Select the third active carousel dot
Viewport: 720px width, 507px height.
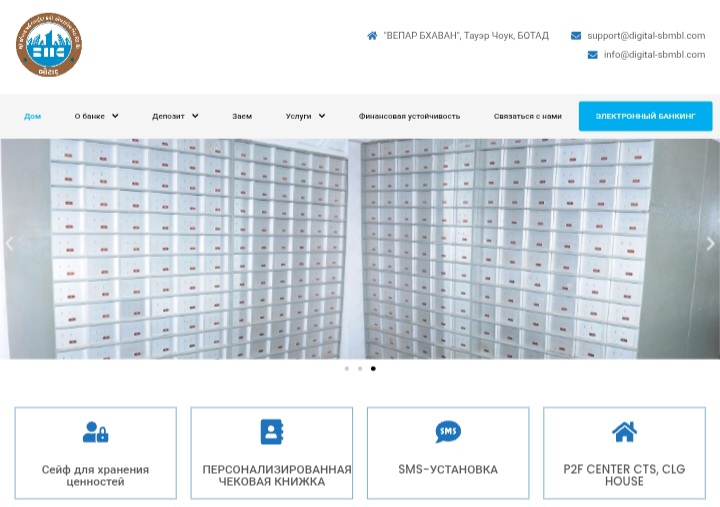pyautogui.click(x=373, y=368)
